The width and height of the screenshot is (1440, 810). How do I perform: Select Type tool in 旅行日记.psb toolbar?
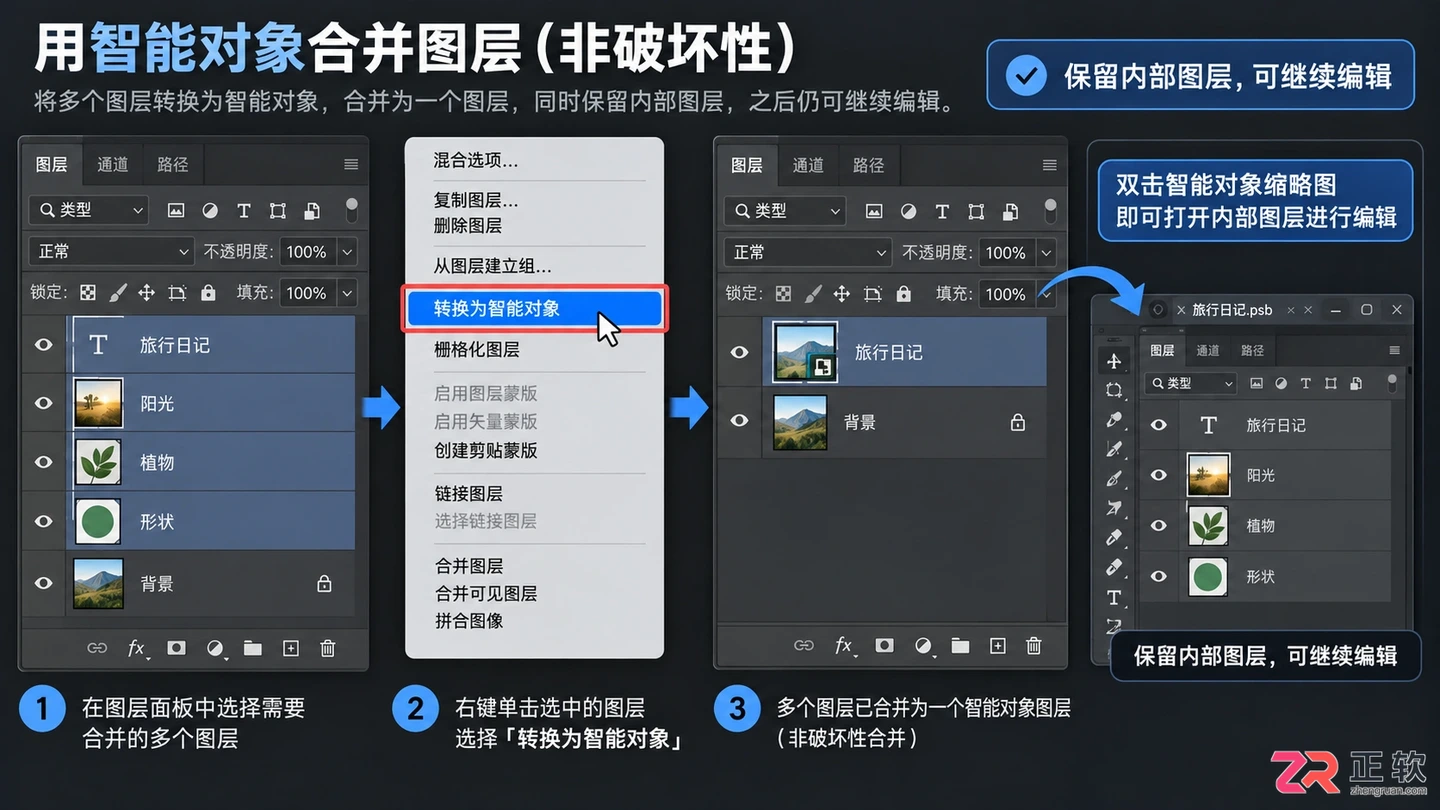click(1114, 597)
